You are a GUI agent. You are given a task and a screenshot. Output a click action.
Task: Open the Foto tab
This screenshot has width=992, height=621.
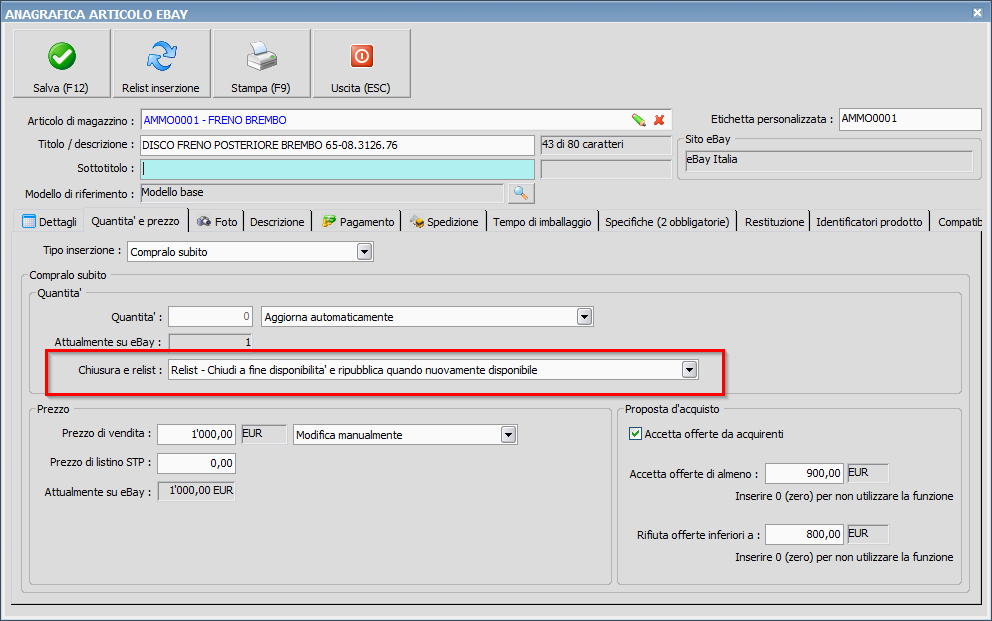[x=216, y=222]
